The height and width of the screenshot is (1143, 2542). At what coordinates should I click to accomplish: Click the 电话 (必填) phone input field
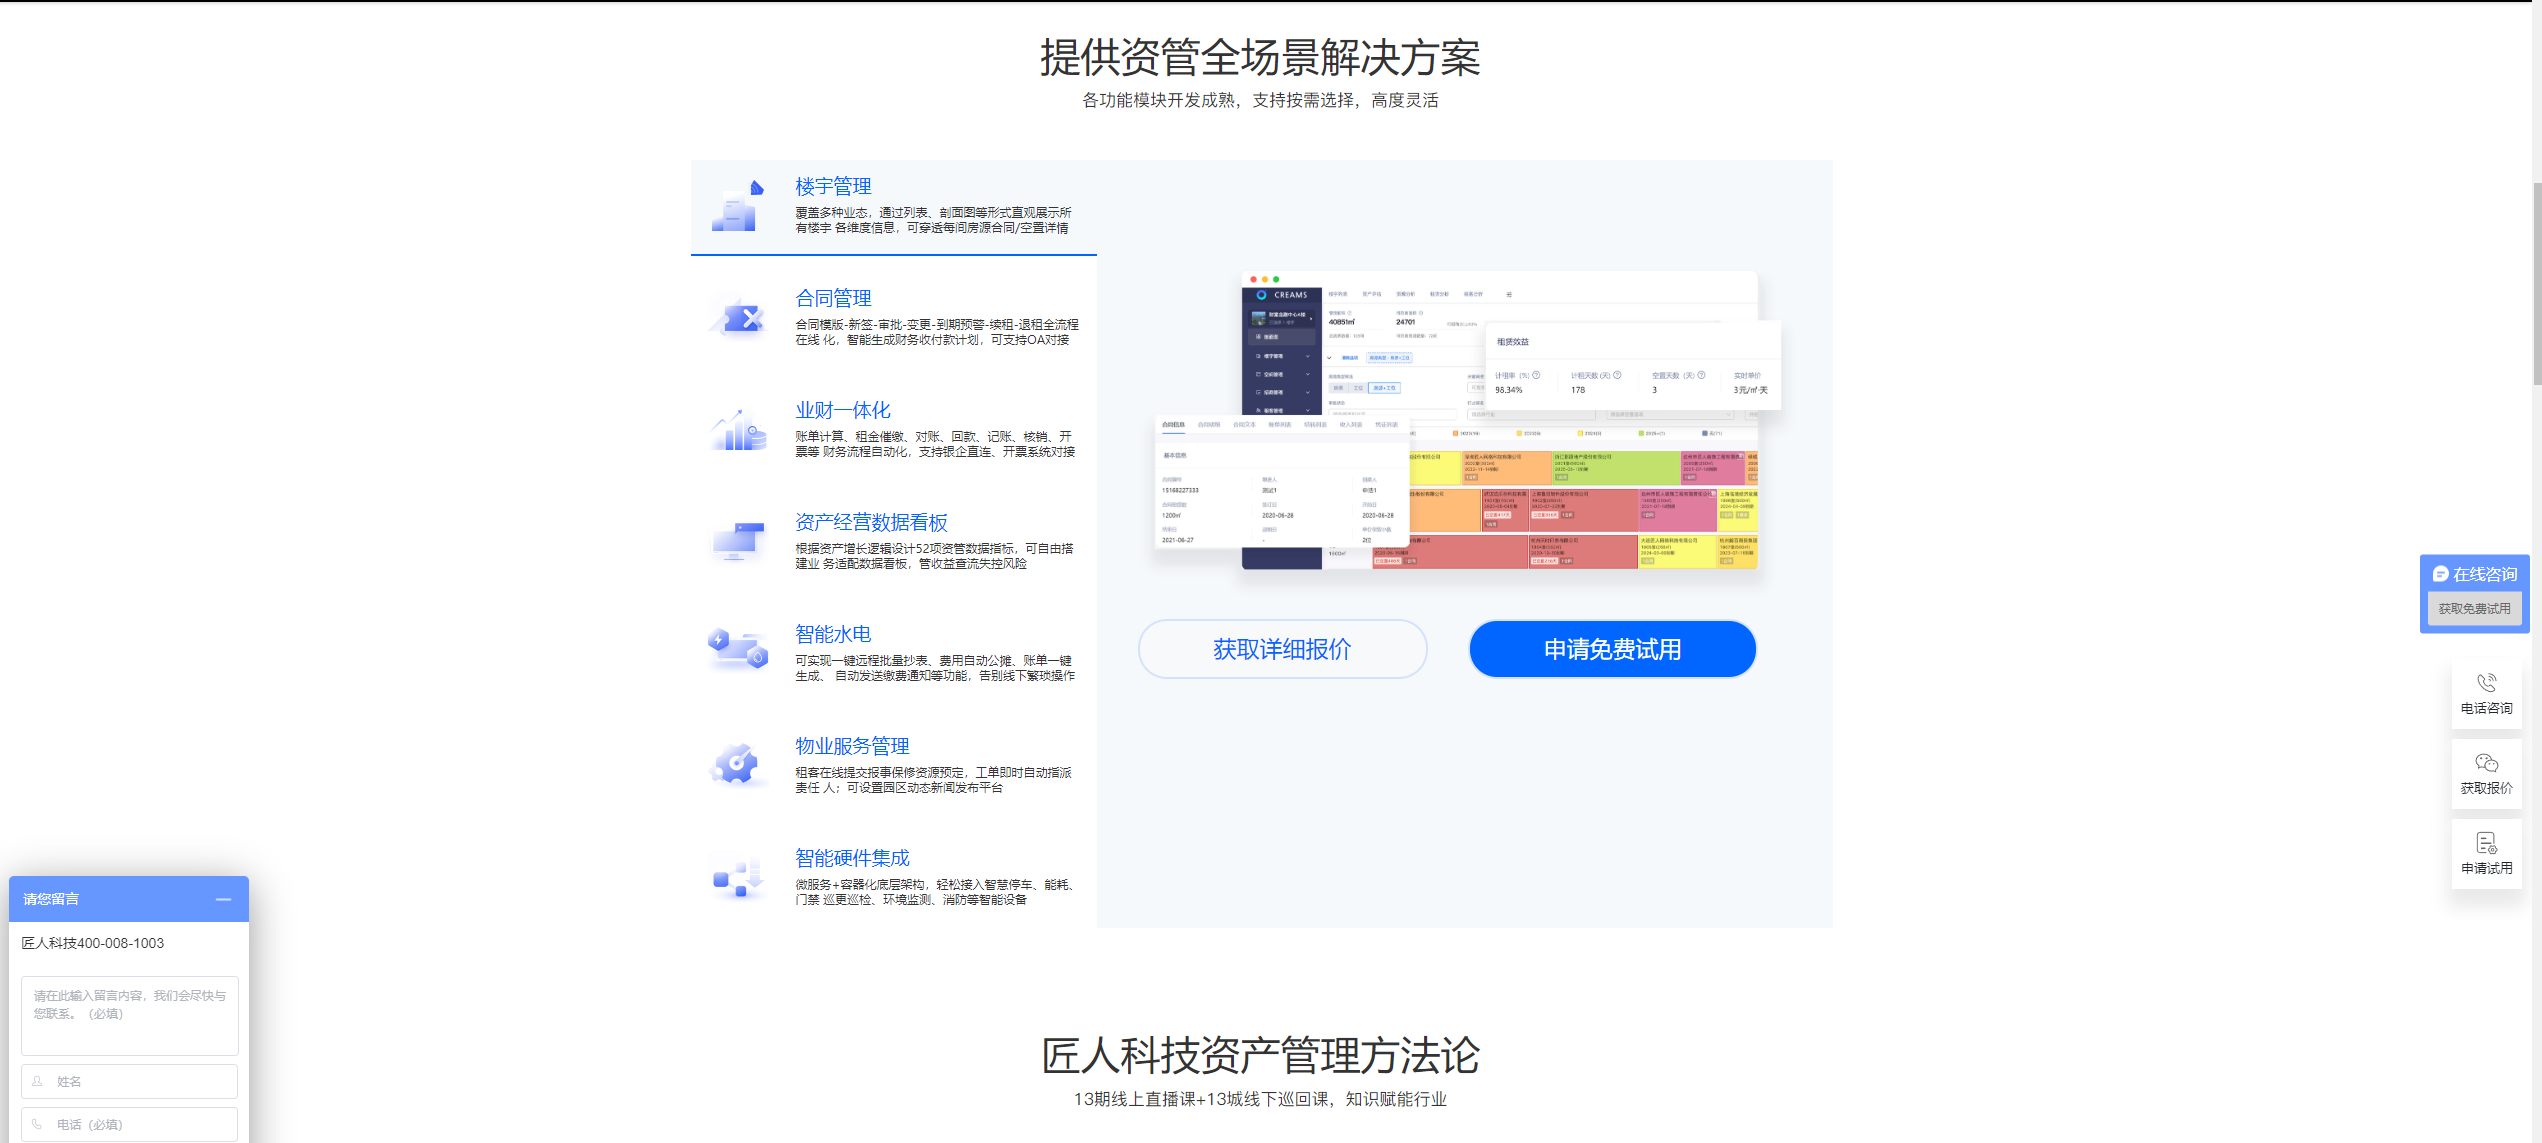coord(130,1124)
